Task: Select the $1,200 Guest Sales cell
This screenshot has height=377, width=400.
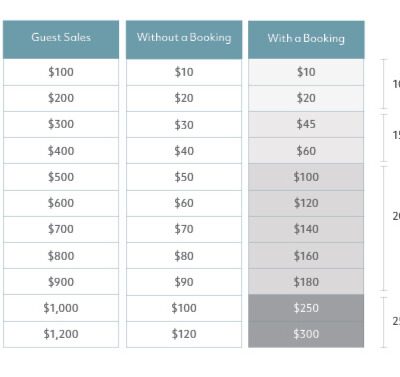Action: [x=61, y=334]
